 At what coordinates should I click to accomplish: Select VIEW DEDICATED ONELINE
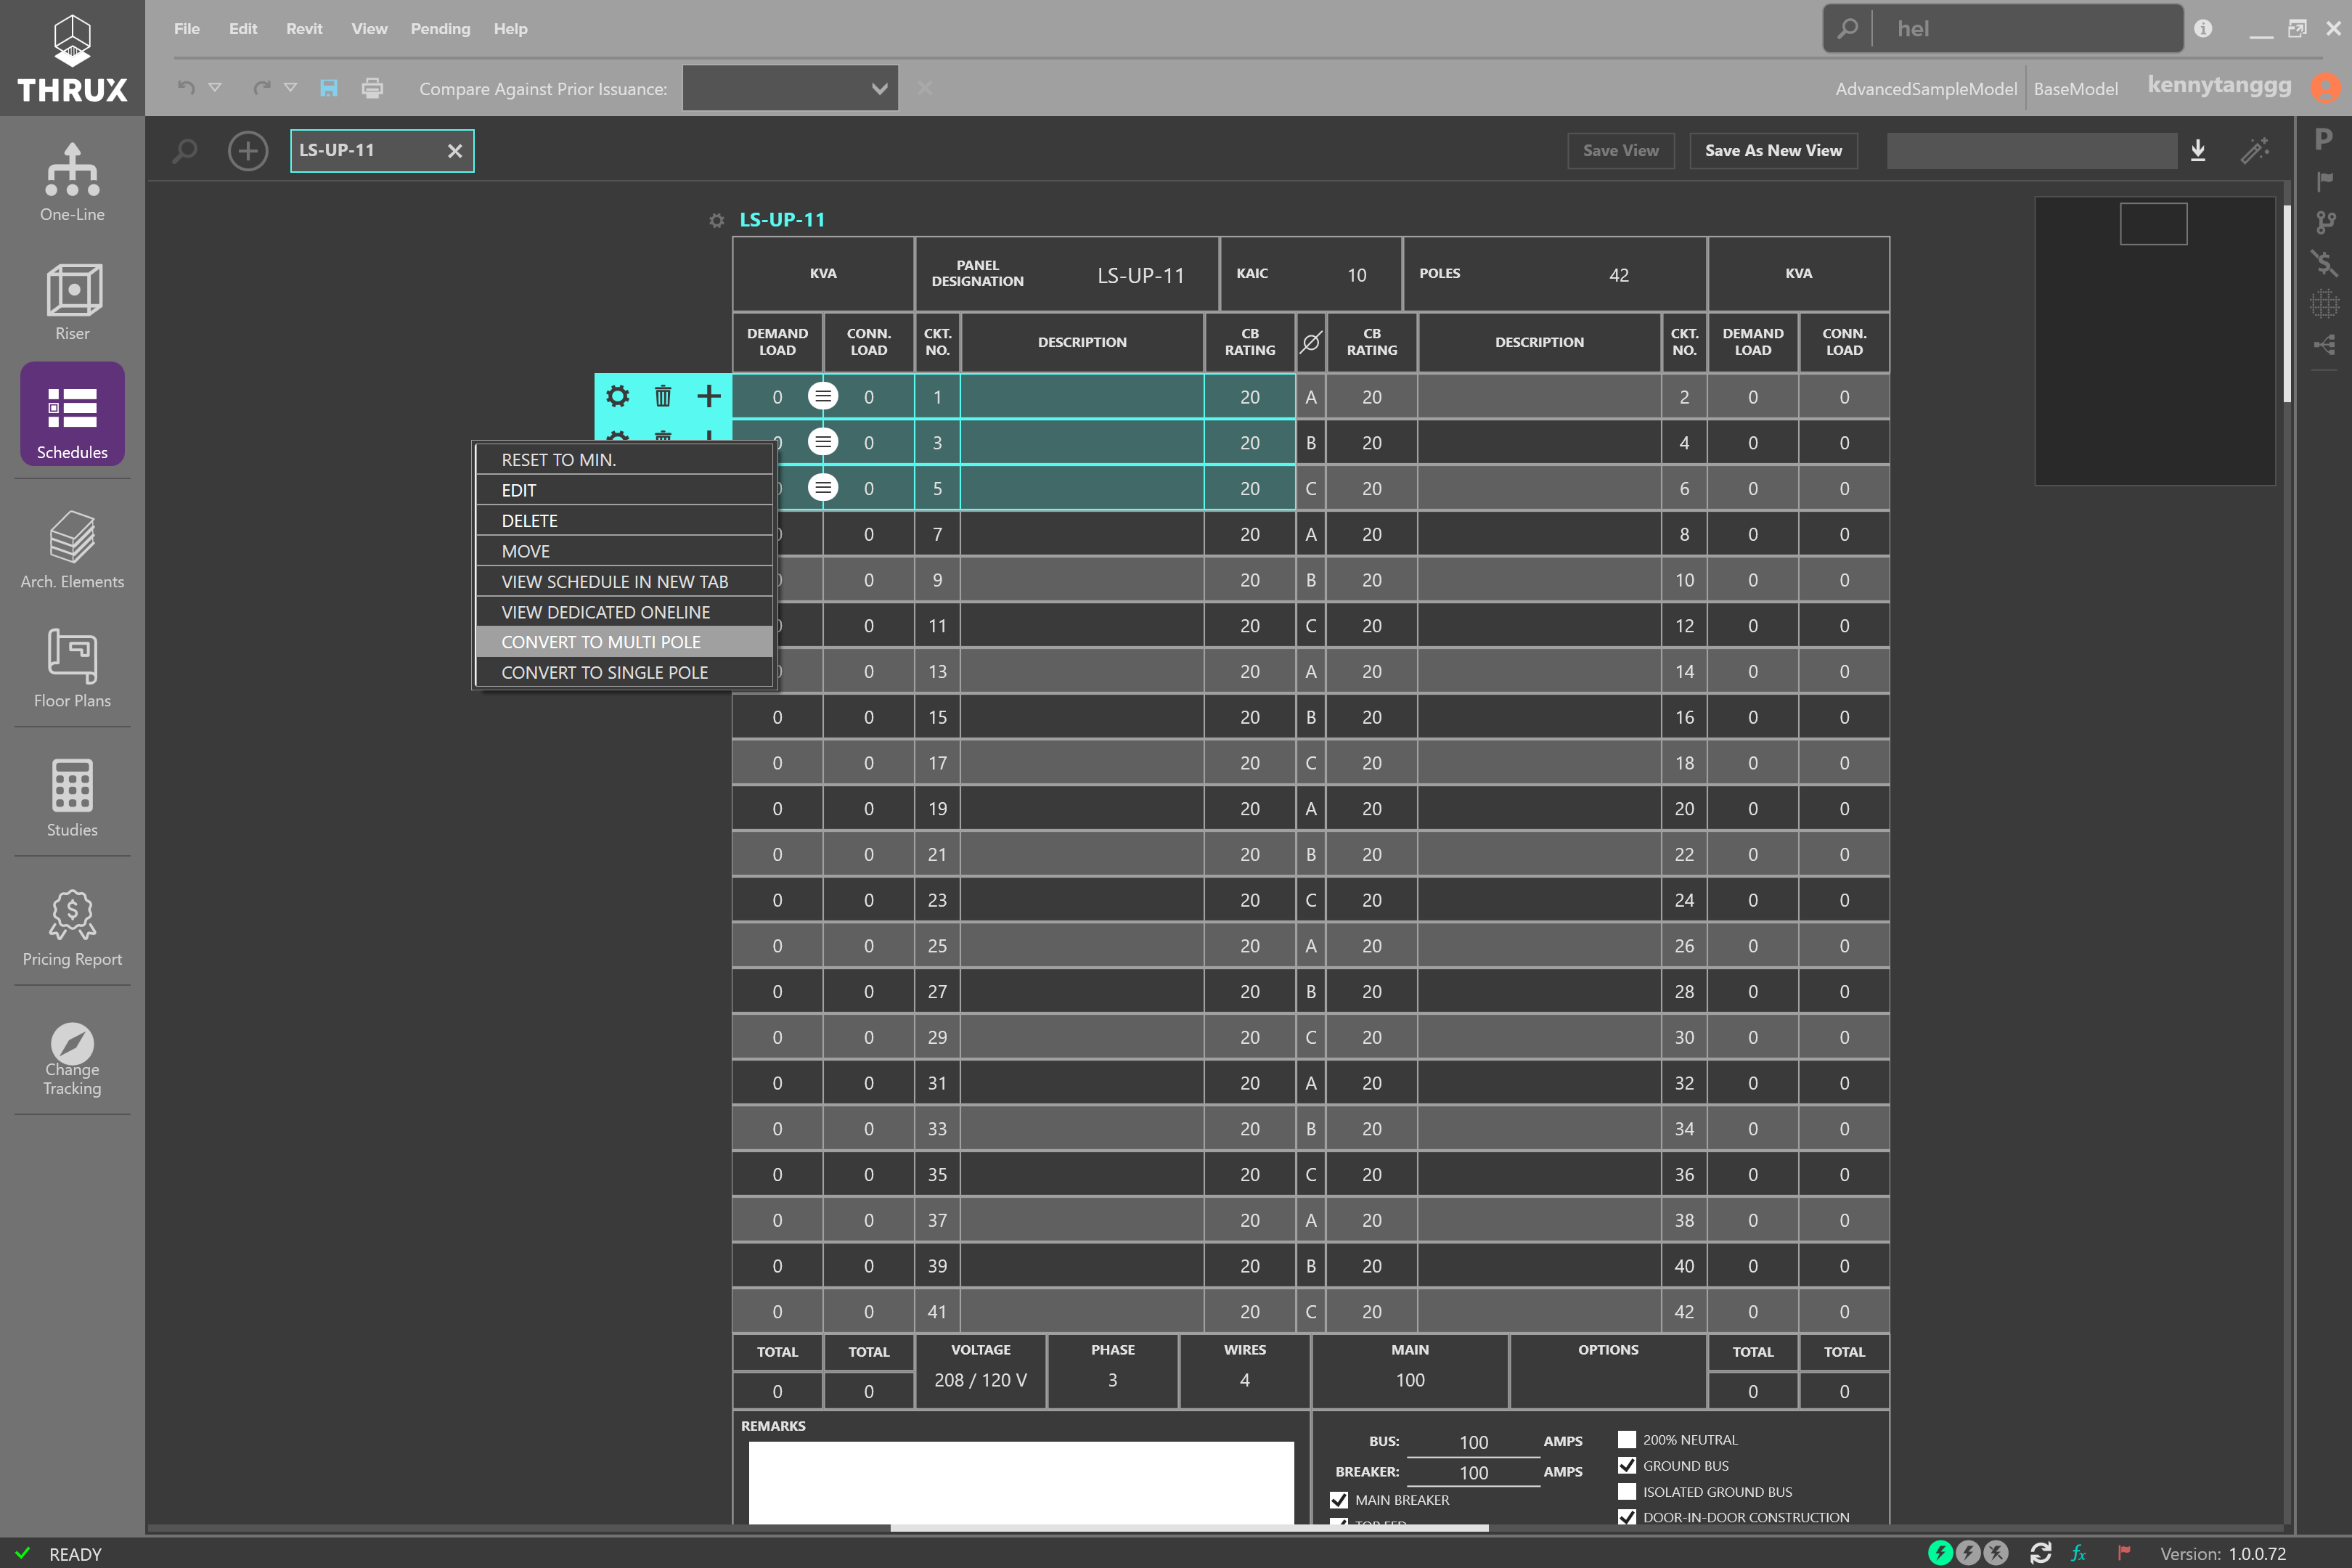click(624, 612)
